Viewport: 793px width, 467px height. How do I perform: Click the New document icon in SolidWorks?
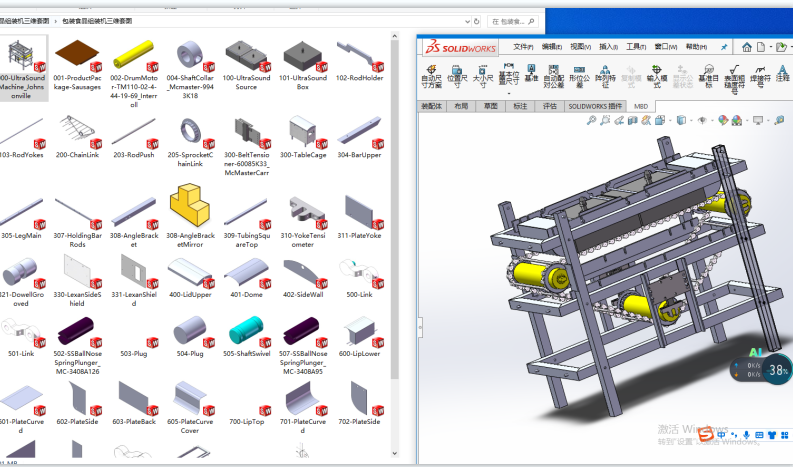[x=761, y=47]
